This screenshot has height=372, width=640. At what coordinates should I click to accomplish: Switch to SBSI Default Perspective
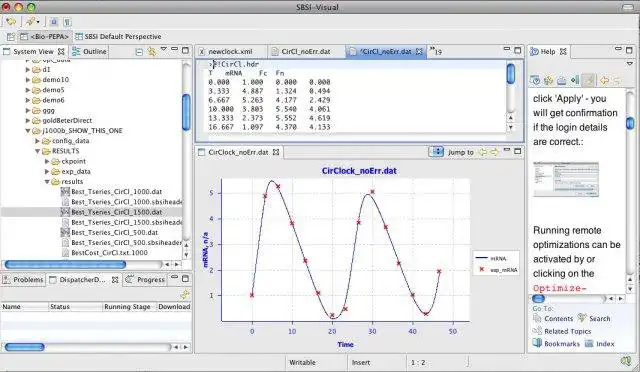[x=118, y=37]
